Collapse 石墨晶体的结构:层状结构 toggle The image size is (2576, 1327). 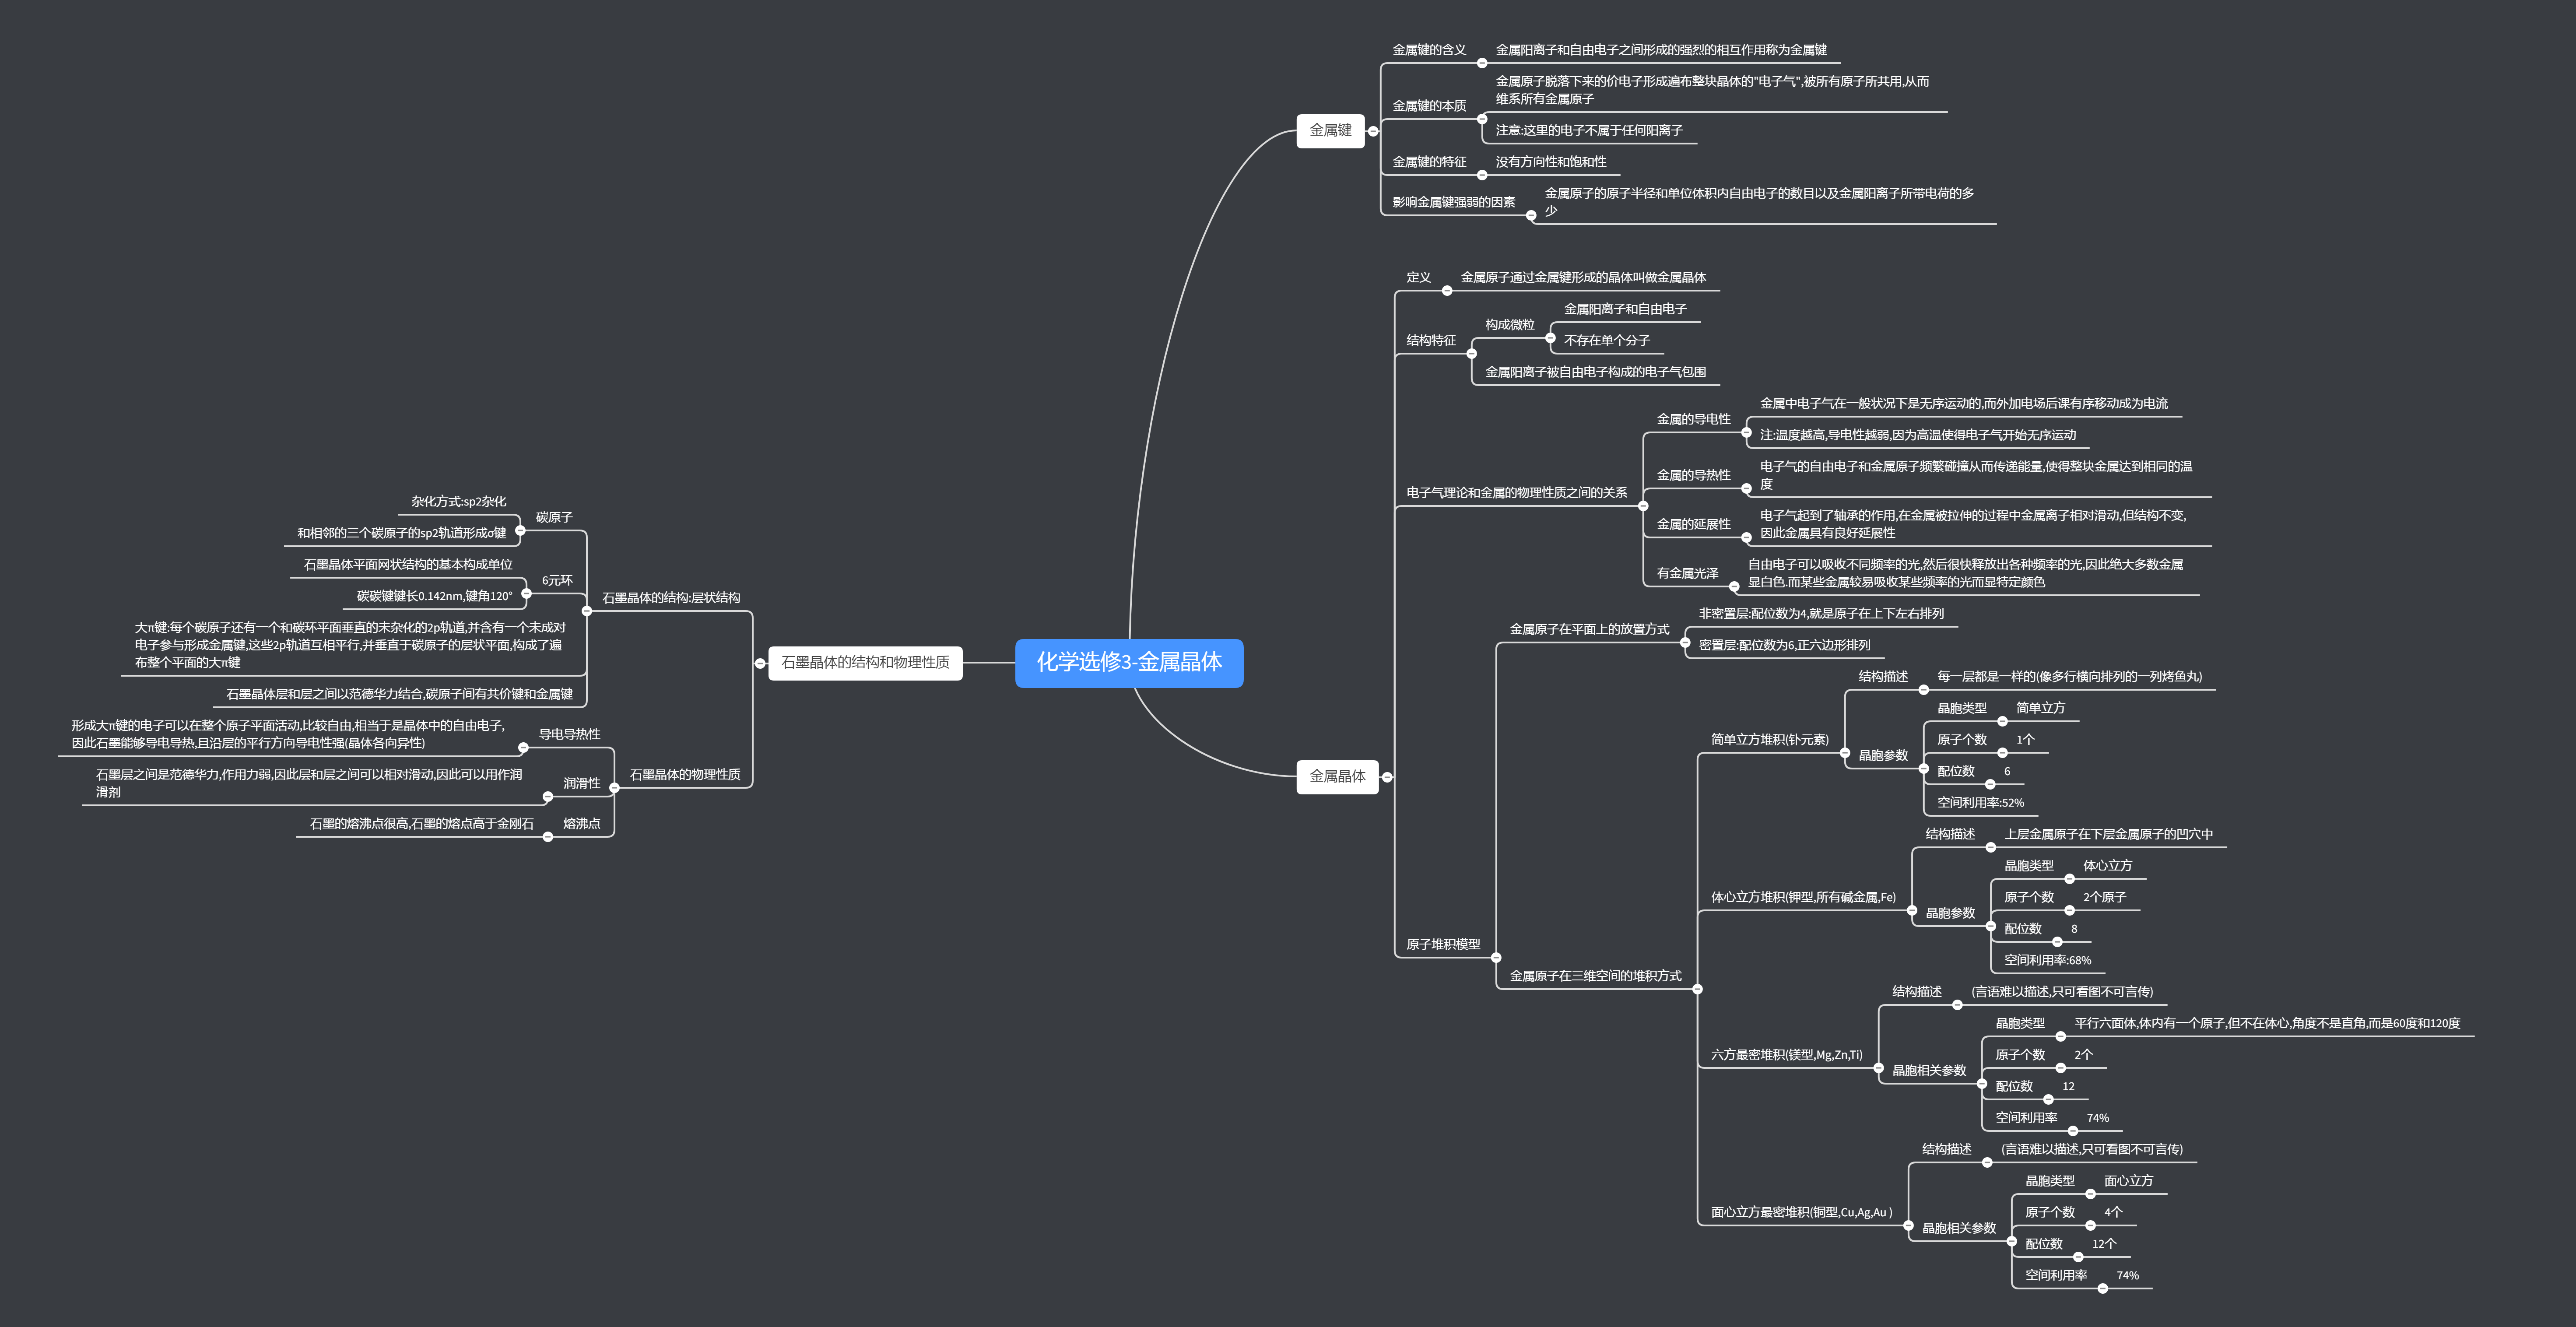(x=587, y=611)
